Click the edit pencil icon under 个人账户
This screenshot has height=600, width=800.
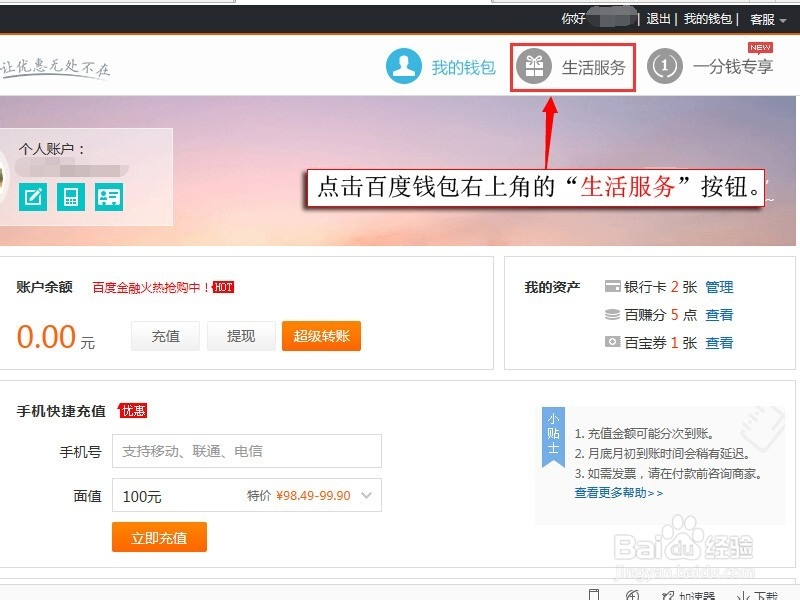[33, 196]
